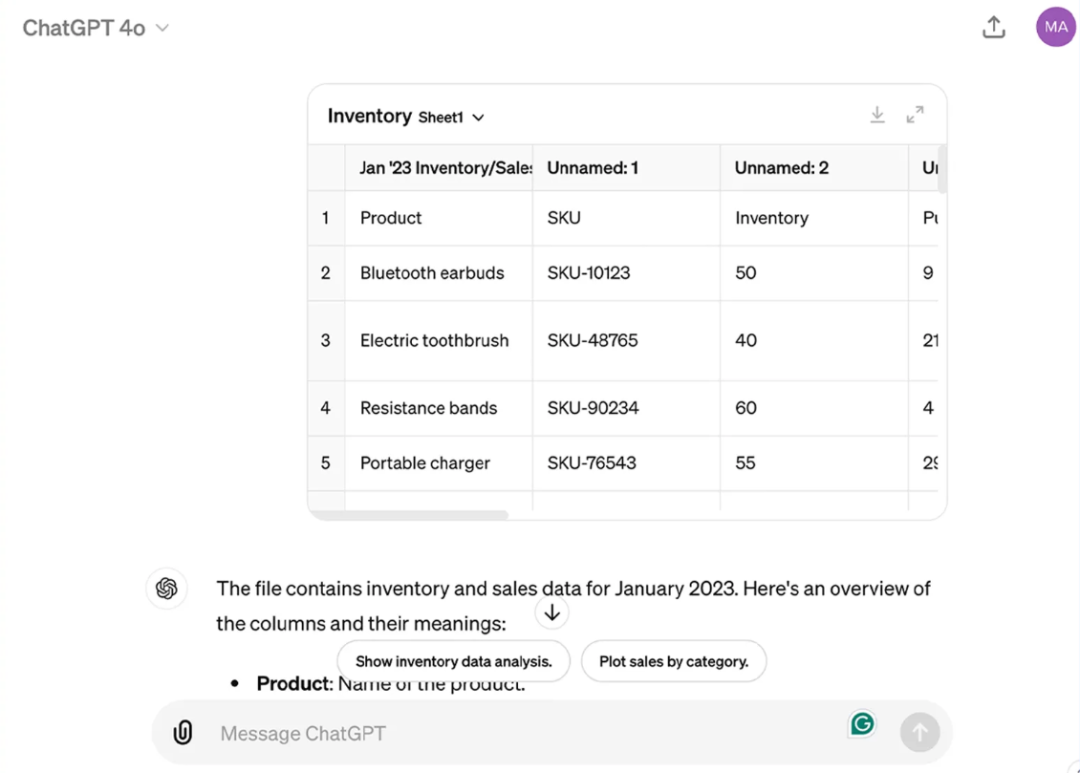Select the Bluetooth earbuds cell
This screenshot has height=773, width=1080.
[x=432, y=273]
